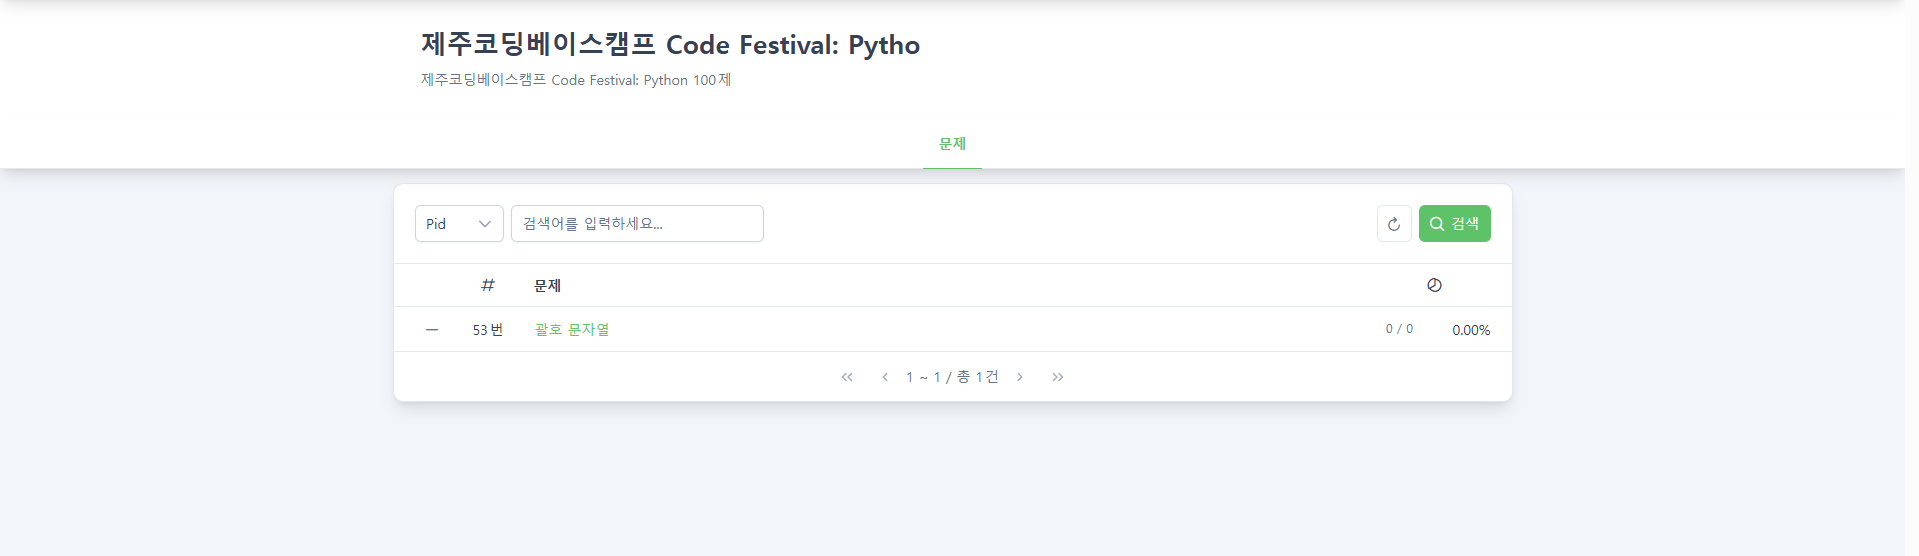Click the 53 번 problem number
The image size is (1919, 556).
[x=488, y=330]
